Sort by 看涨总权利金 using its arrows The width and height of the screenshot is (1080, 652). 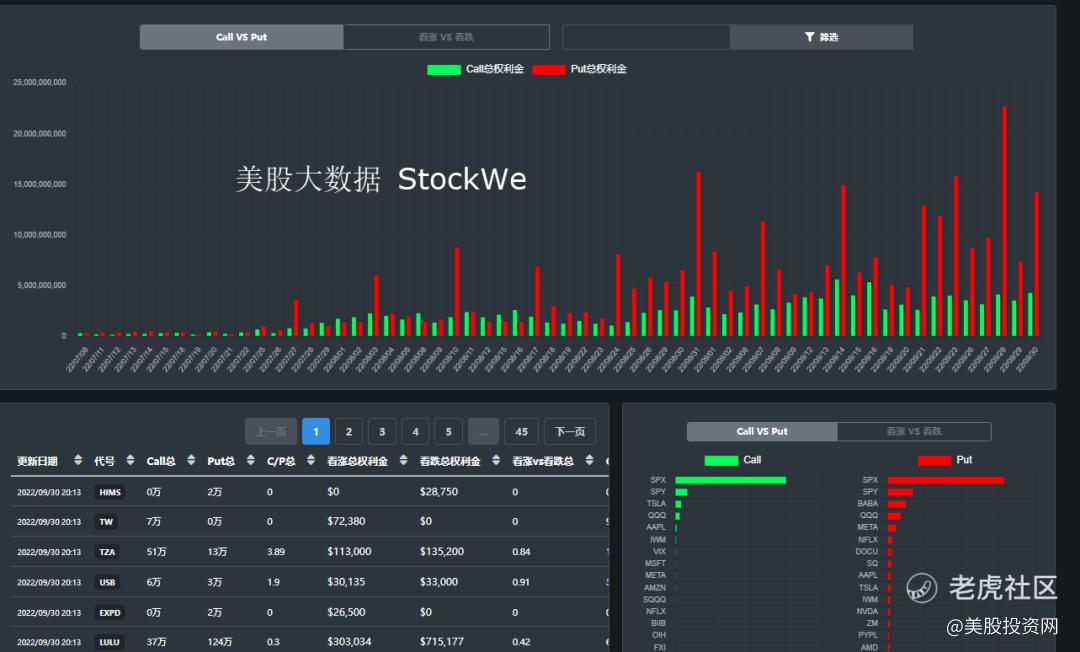click(x=404, y=460)
